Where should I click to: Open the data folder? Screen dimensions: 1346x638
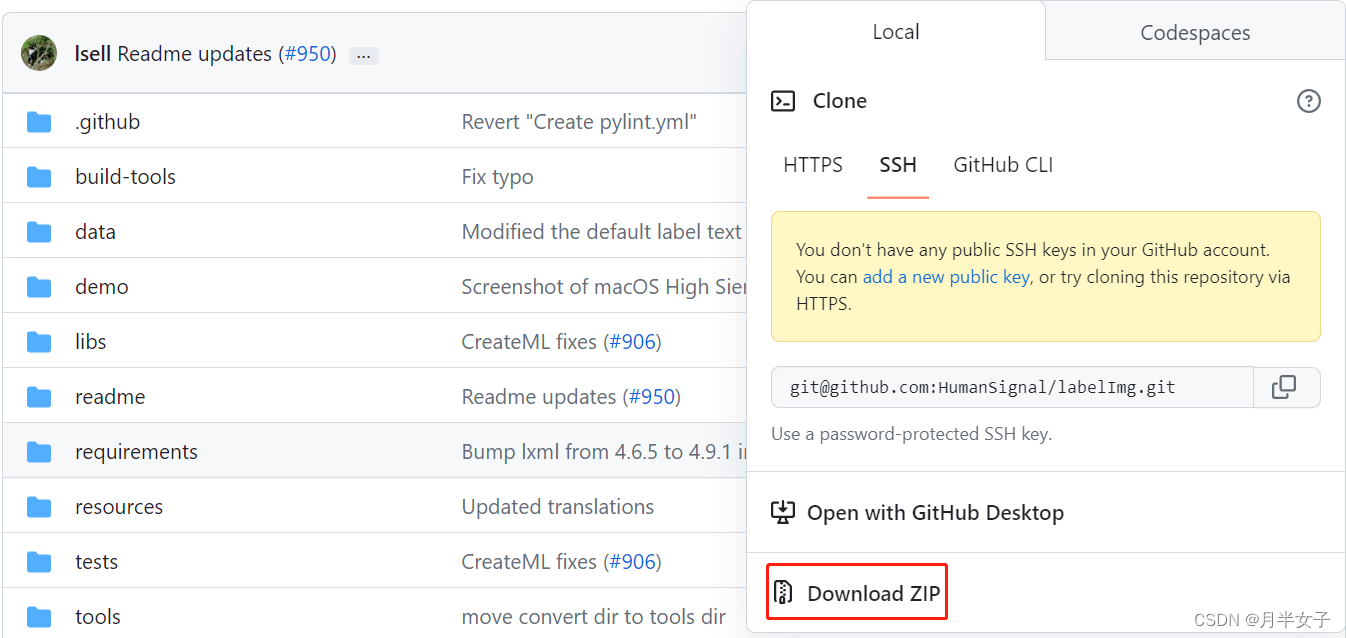(95, 232)
